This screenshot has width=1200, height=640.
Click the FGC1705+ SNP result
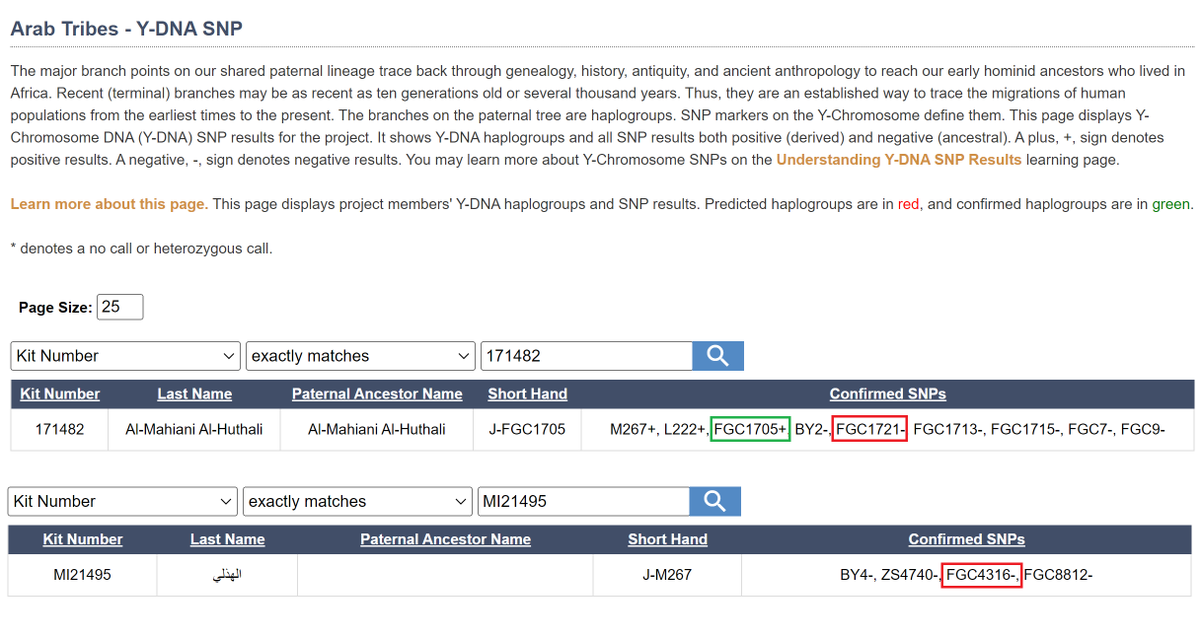point(751,430)
